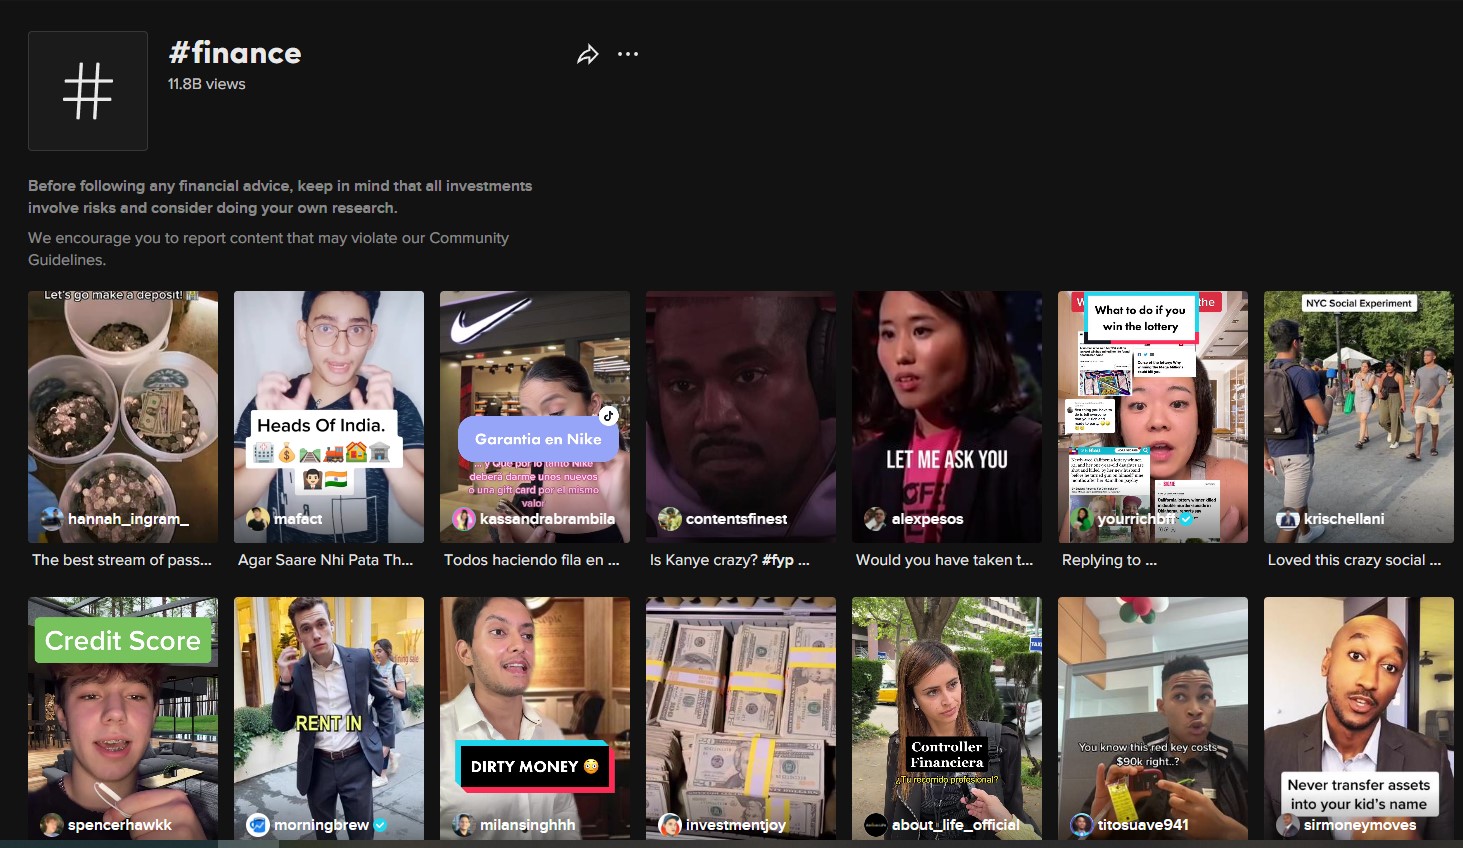Click username investmentjoy
The width and height of the screenshot is (1463, 848).
[736, 825]
